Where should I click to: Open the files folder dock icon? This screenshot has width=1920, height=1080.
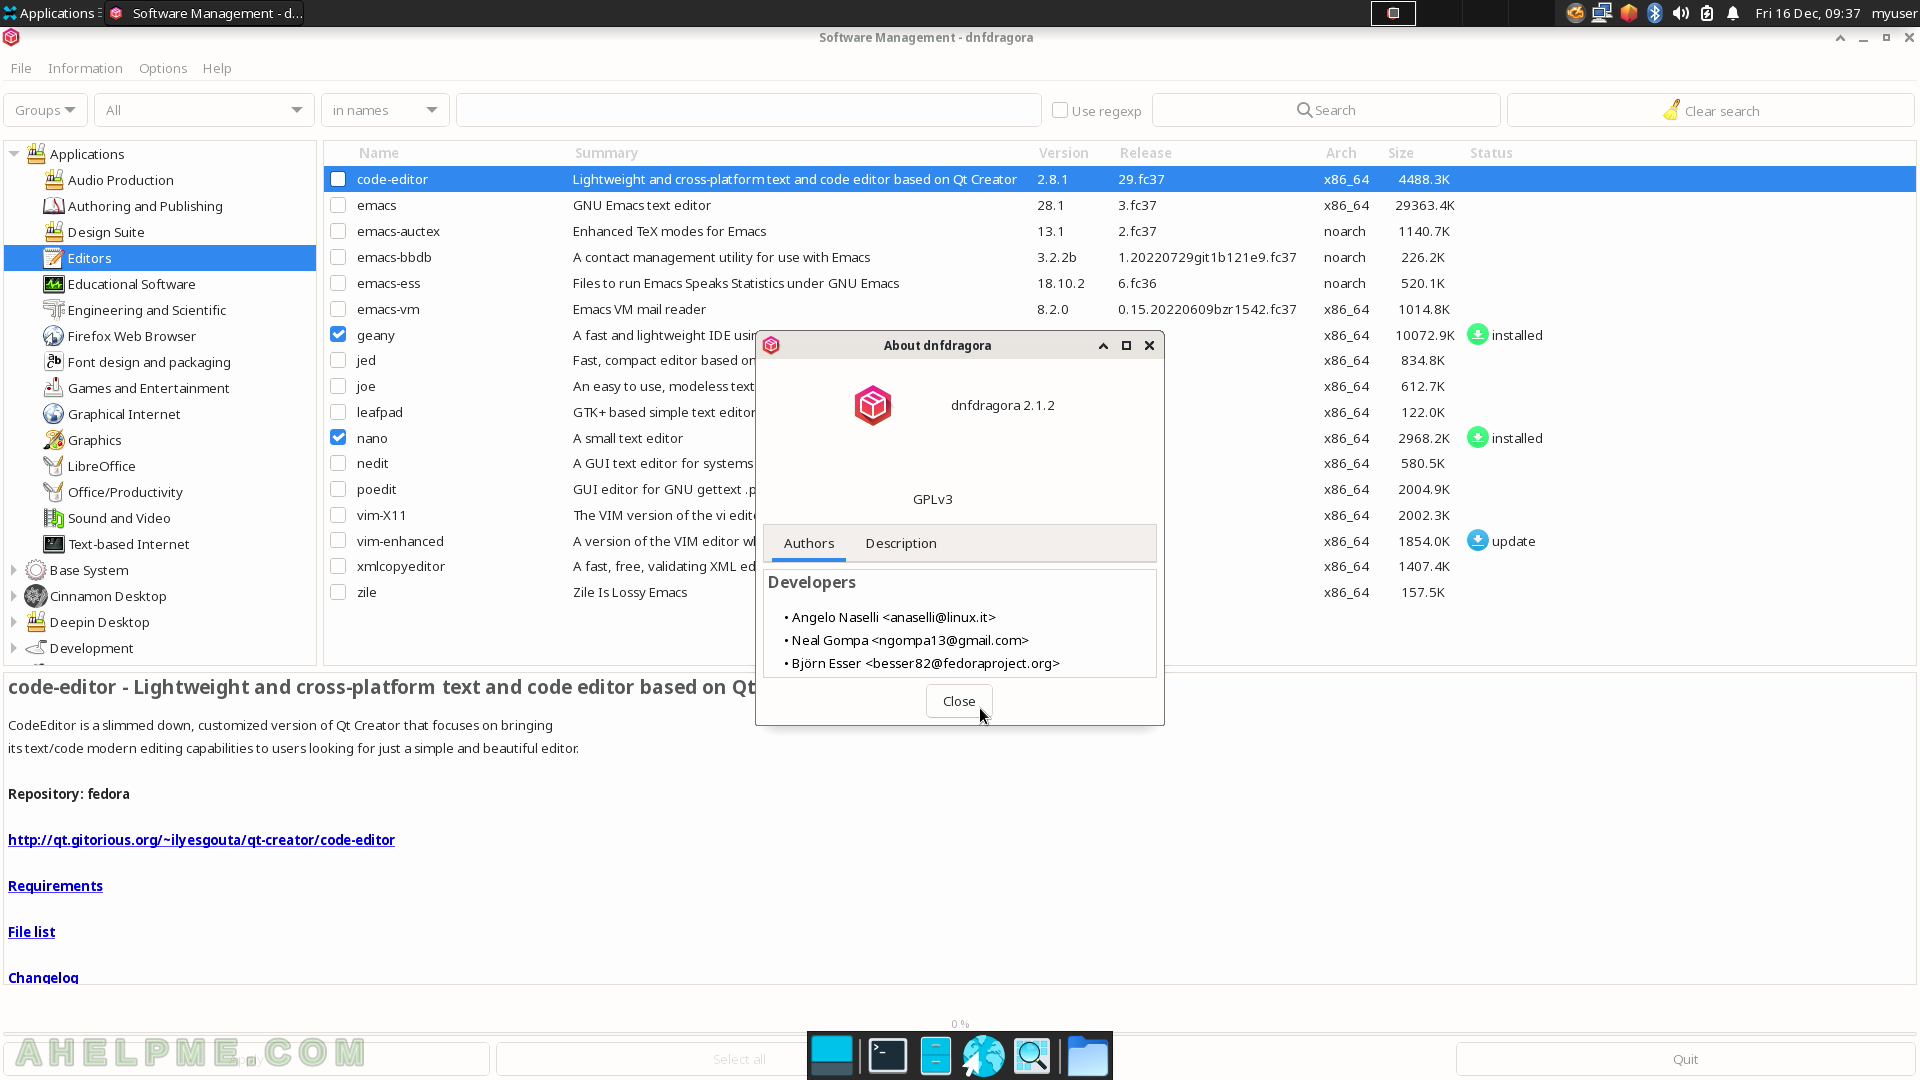[1087, 1056]
